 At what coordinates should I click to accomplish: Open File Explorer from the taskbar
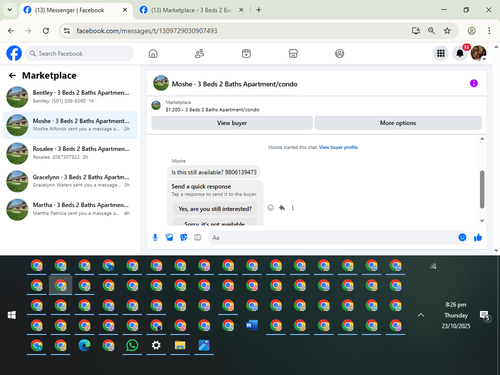coord(180,345)
